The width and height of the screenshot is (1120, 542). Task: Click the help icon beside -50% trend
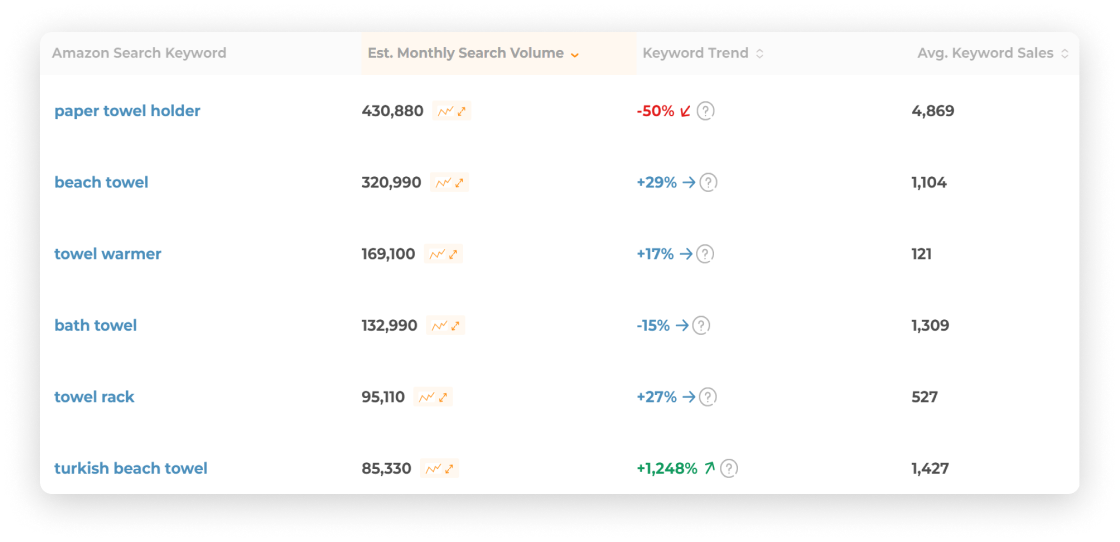[x=706, y=111]
